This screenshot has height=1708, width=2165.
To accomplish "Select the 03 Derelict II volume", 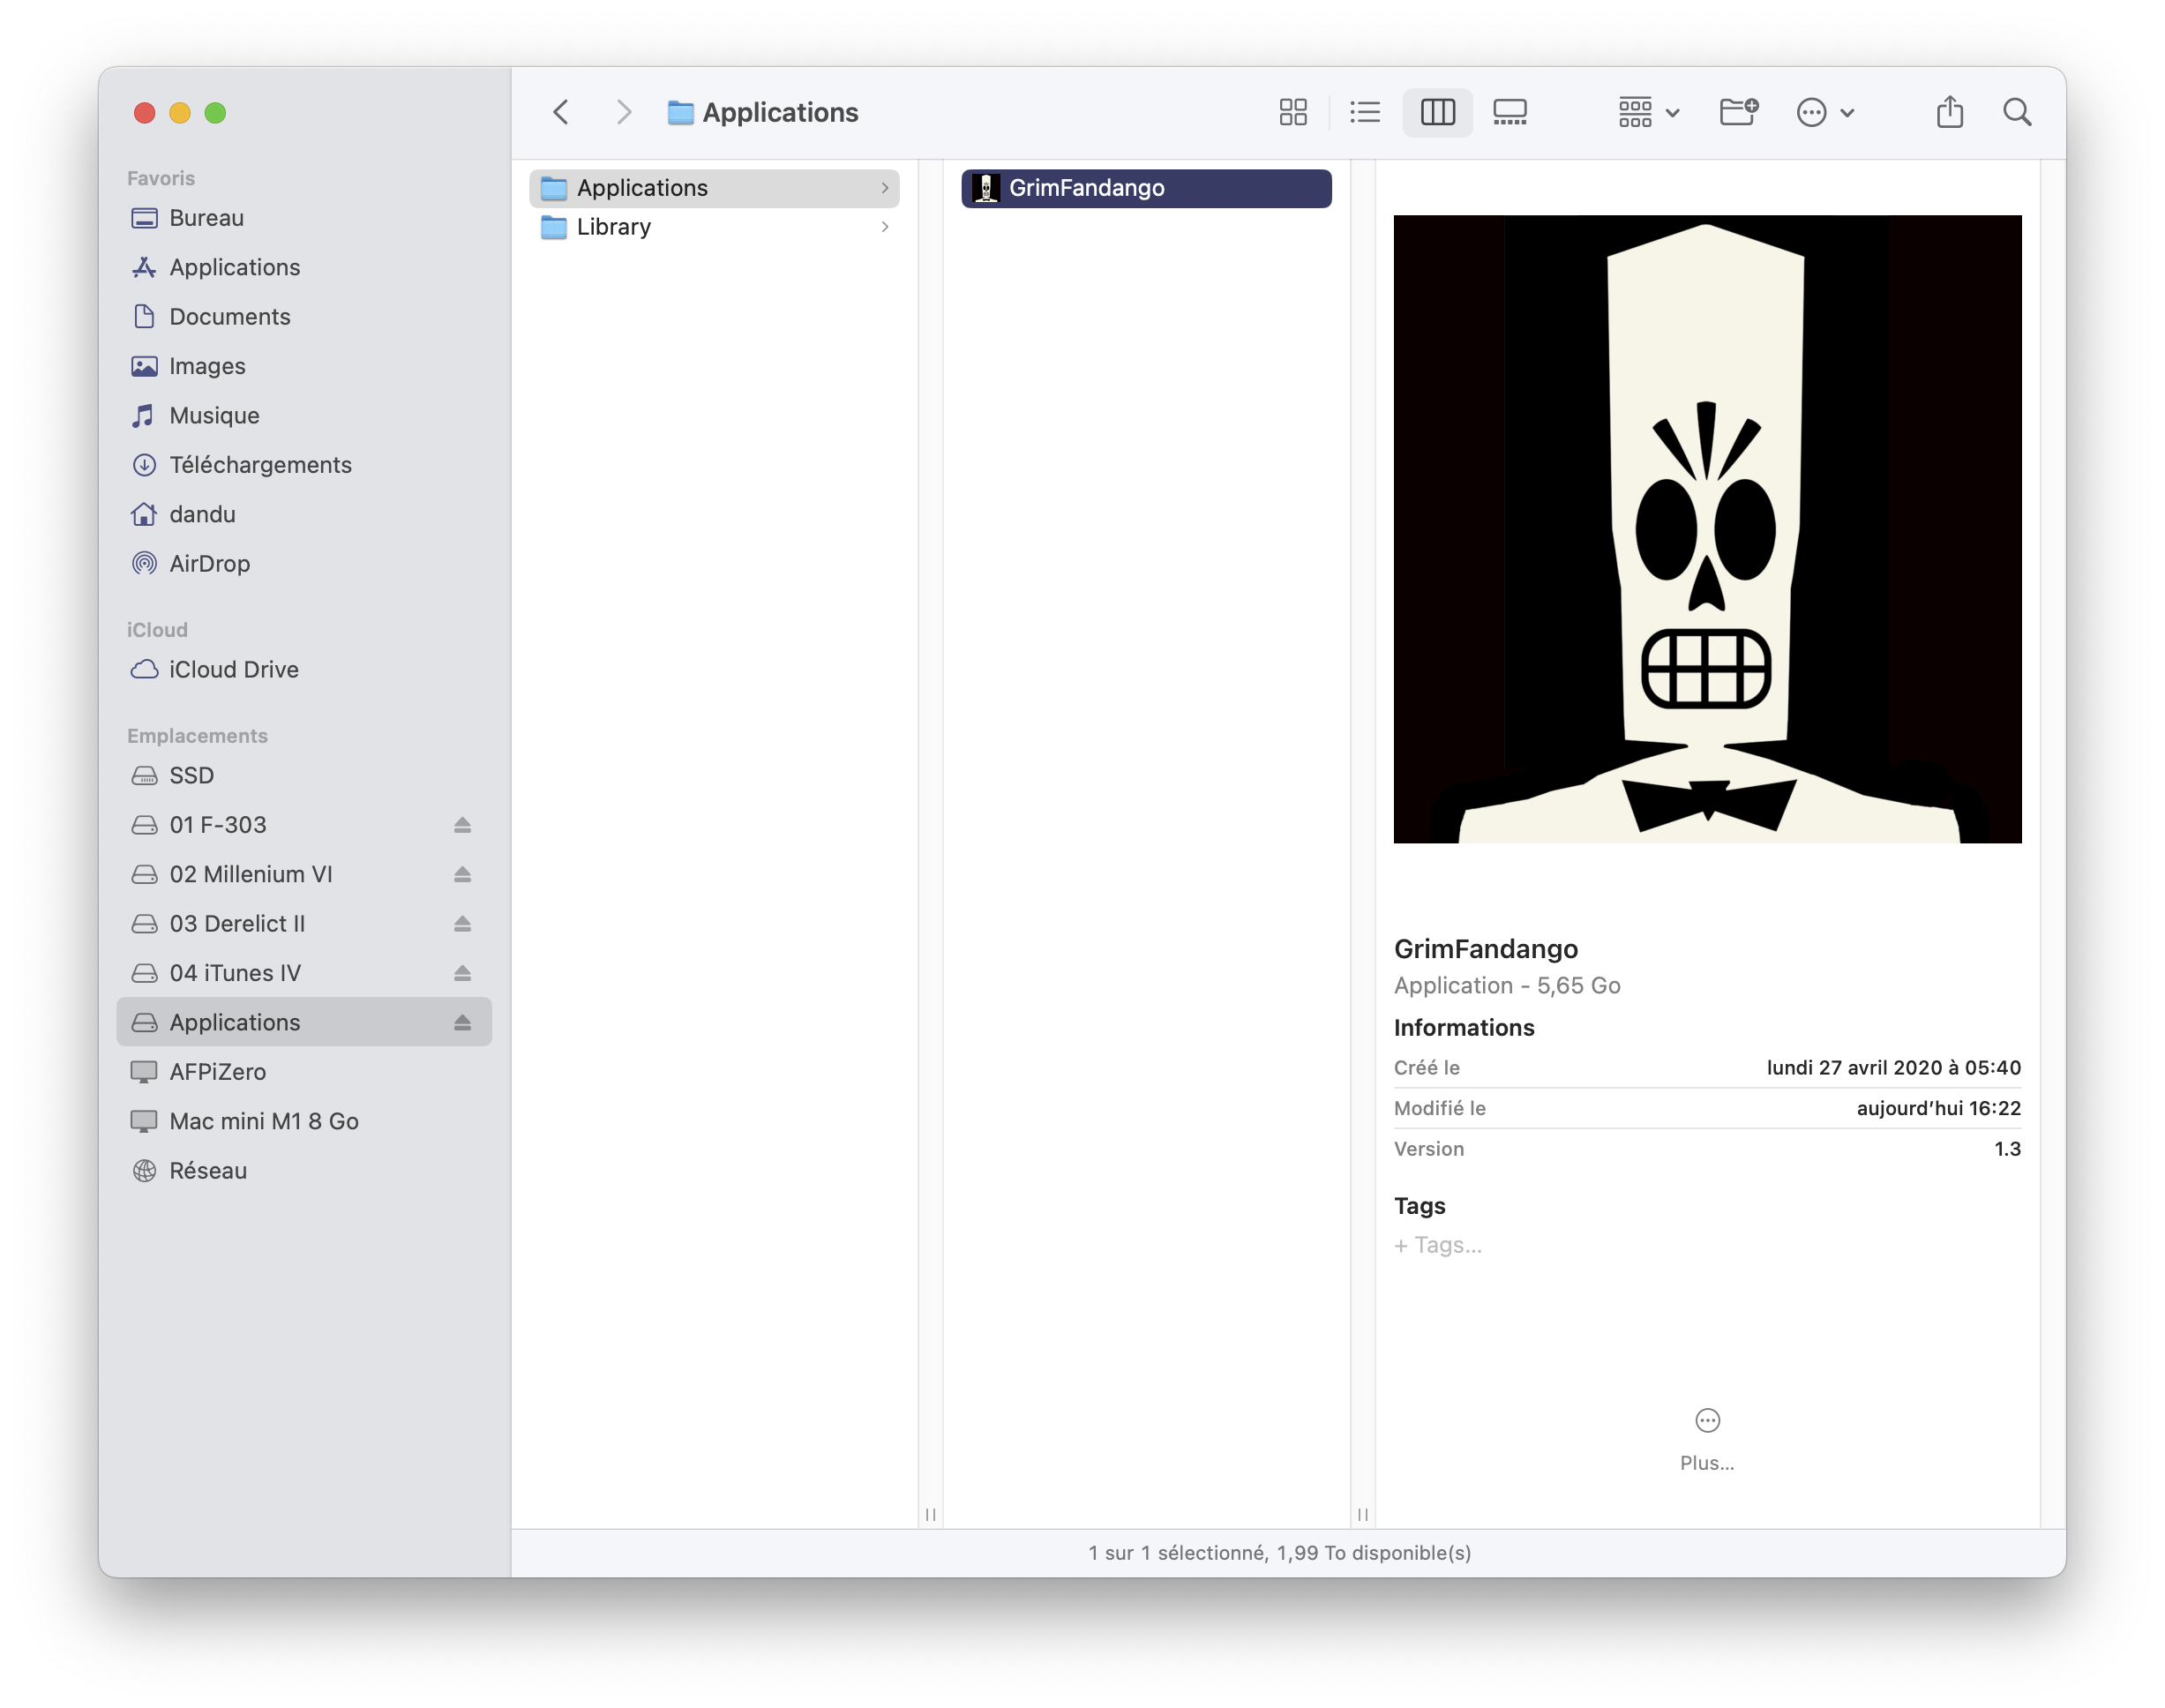I will coord(304,923).
